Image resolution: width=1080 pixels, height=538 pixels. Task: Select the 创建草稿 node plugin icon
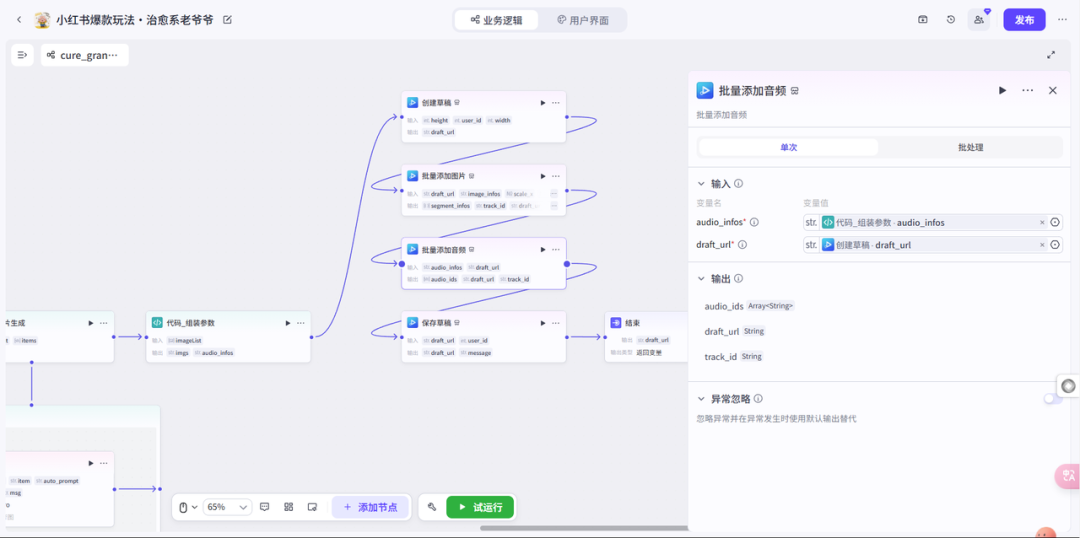tap(412, 103)
